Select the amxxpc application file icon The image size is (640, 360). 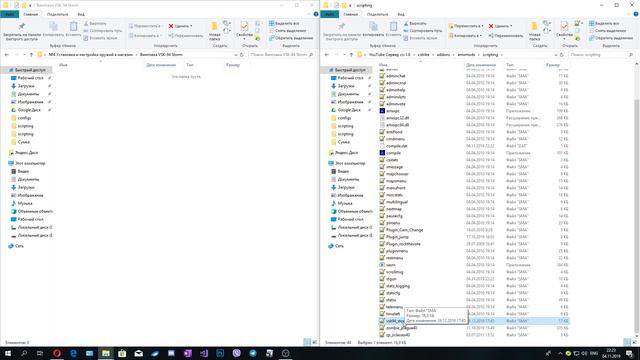382,111
